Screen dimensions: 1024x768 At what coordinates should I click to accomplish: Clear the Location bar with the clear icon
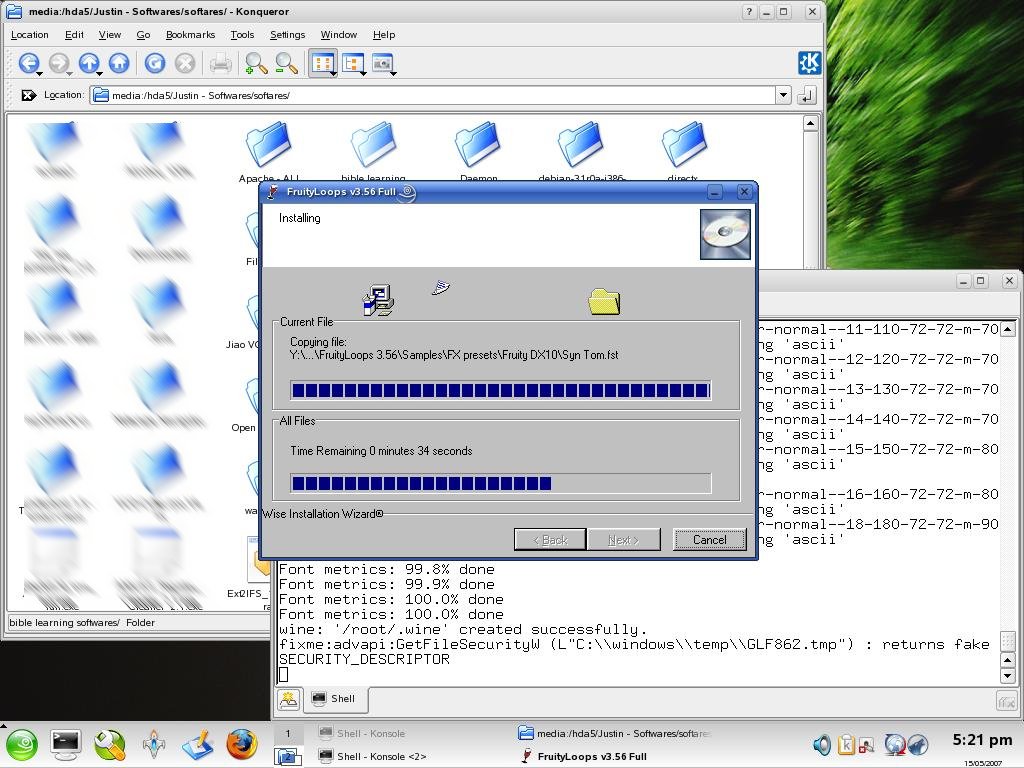tap(28, 95)
